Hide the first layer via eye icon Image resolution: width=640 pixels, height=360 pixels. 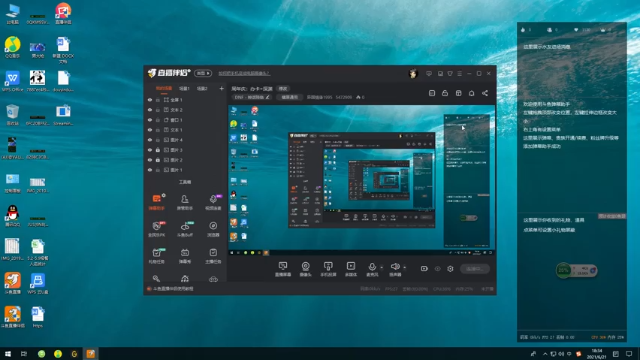coord(150,100)
